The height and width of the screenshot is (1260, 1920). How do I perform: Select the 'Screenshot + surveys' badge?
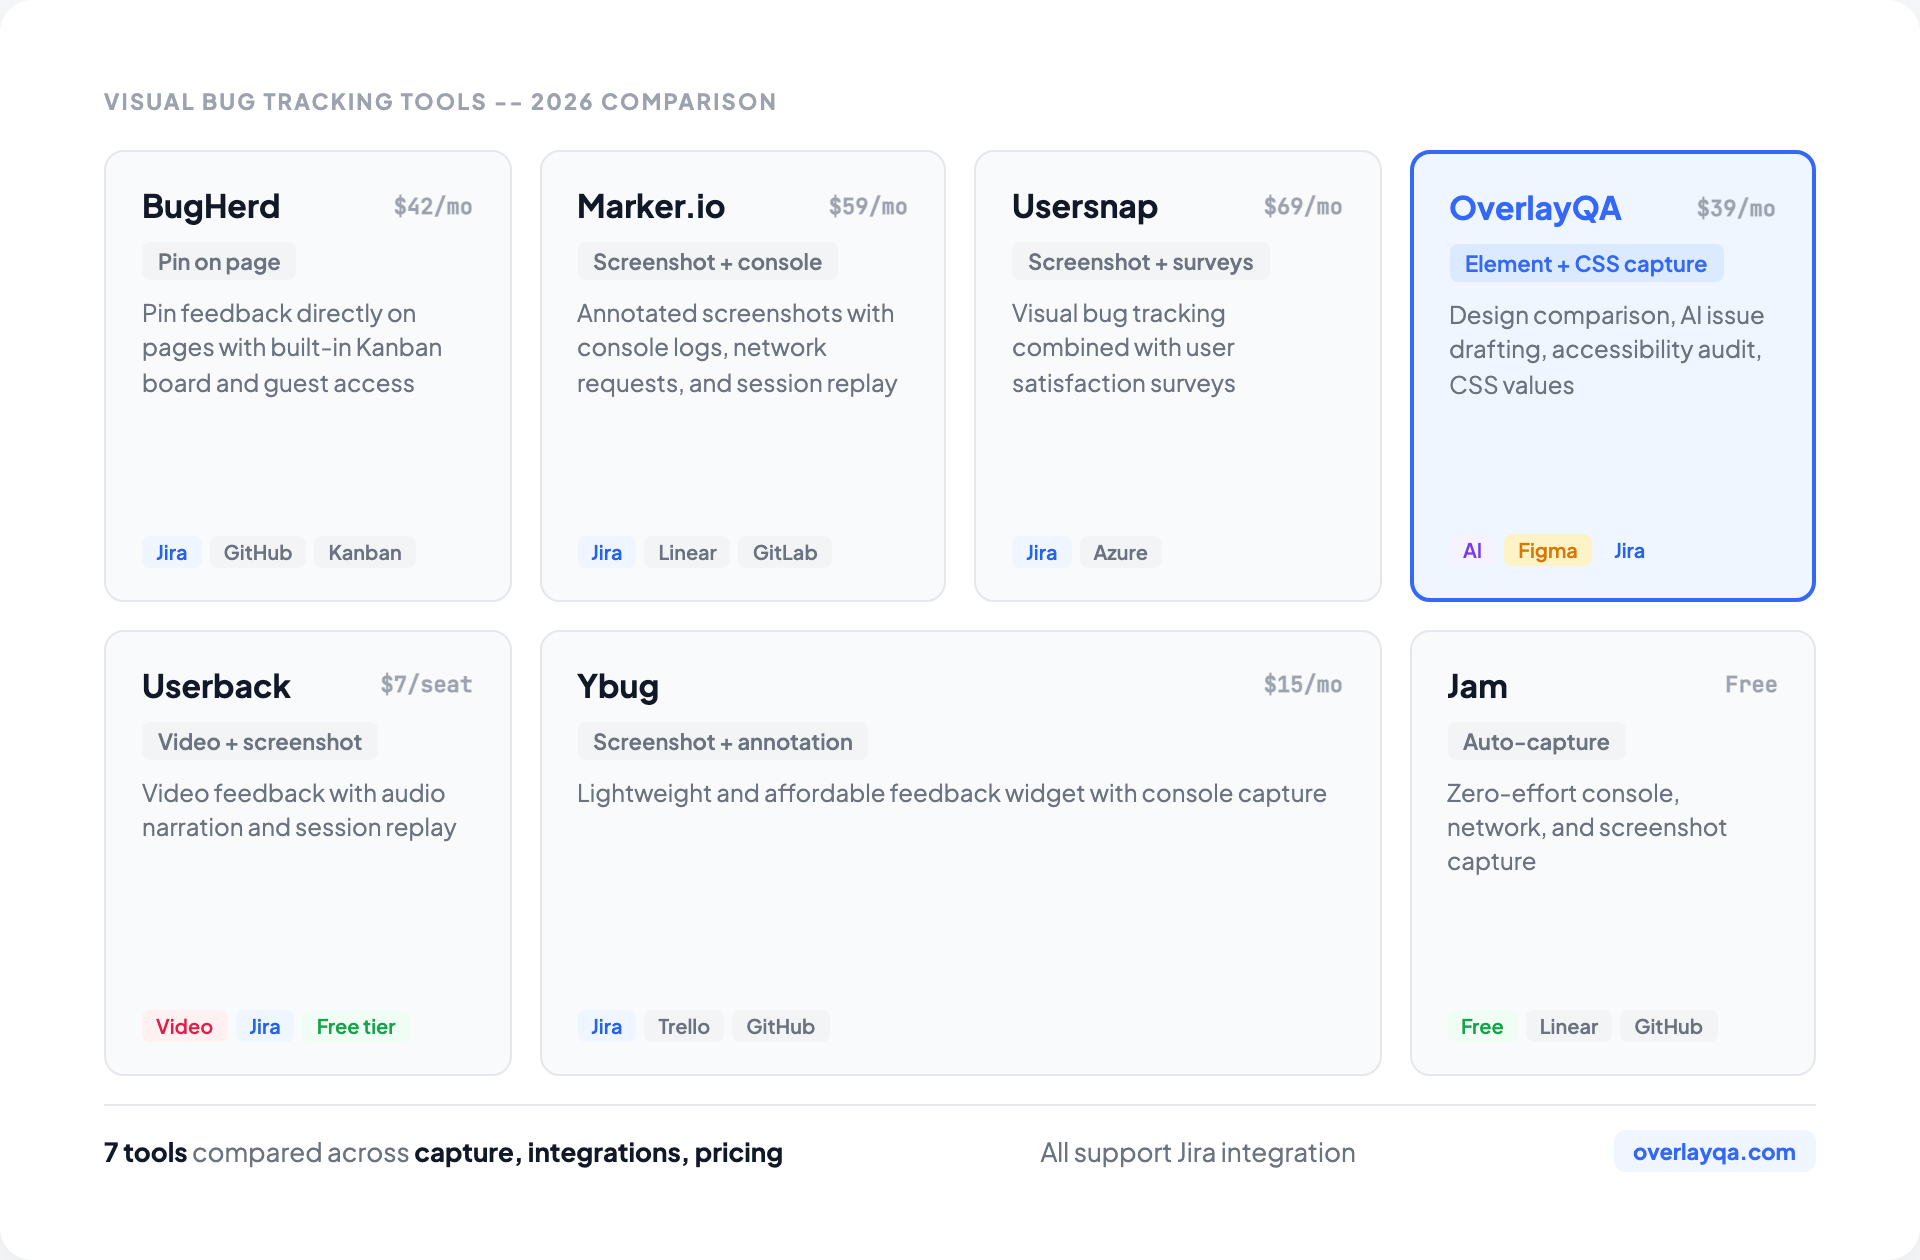point(1140,262)
